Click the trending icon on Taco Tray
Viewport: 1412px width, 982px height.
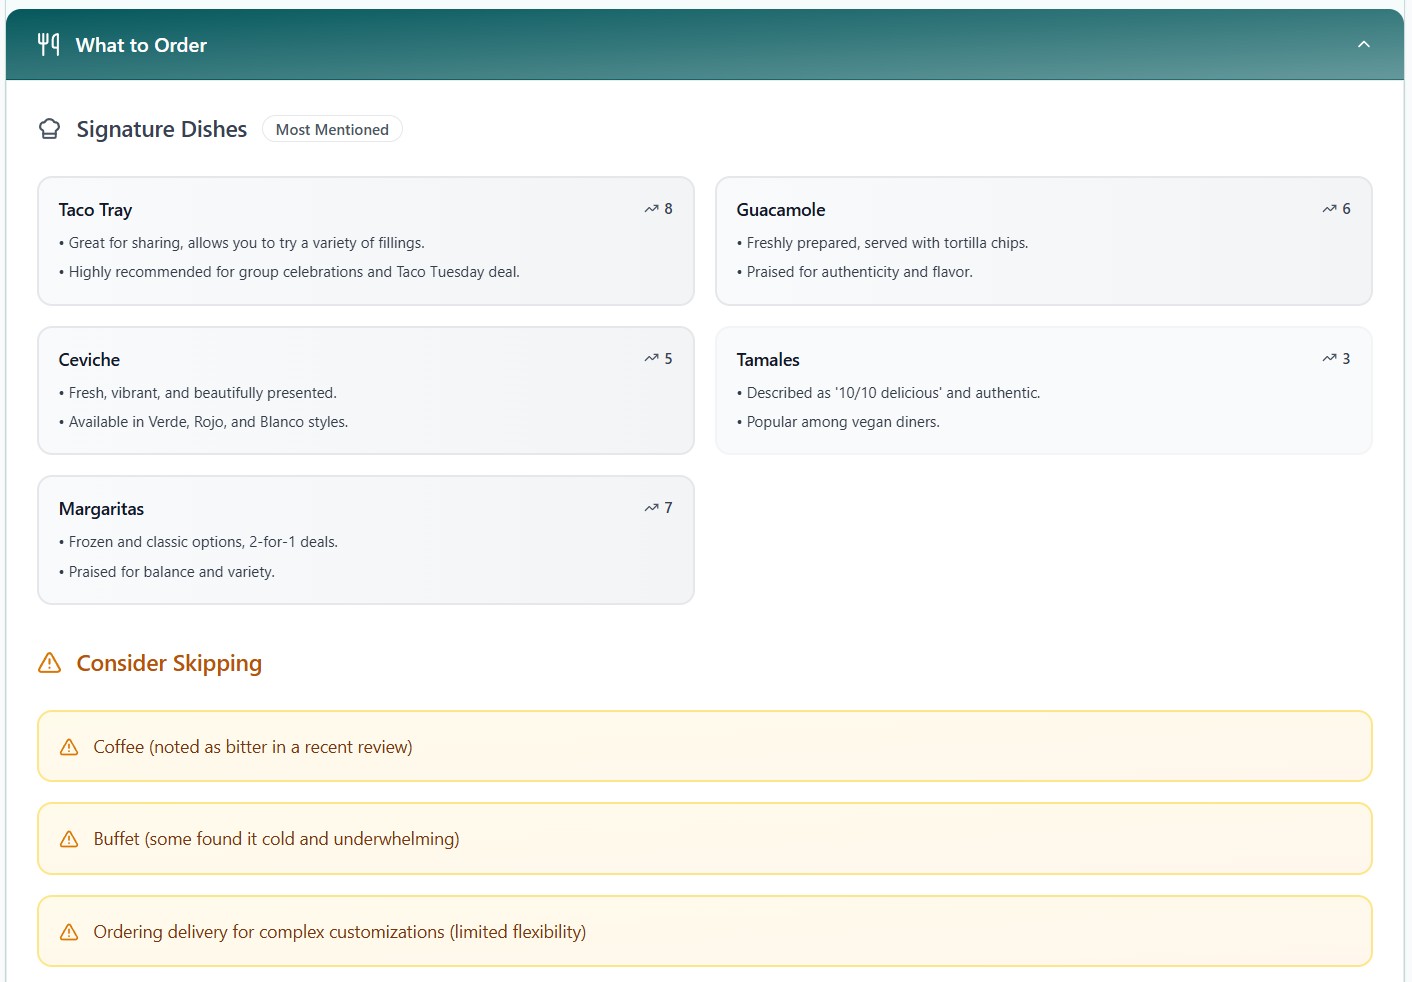tap(651, 209)
